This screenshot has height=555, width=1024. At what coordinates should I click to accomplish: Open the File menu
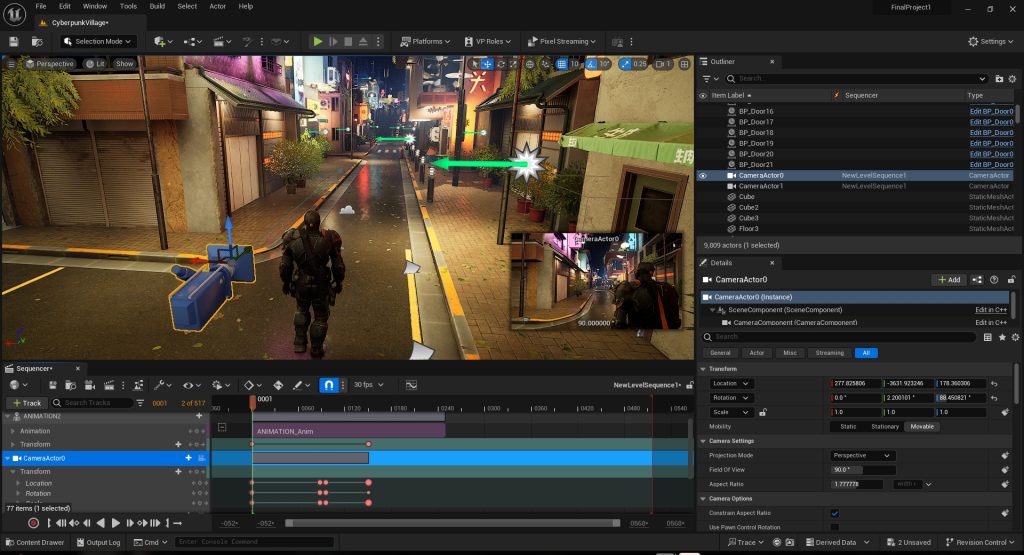40,7
